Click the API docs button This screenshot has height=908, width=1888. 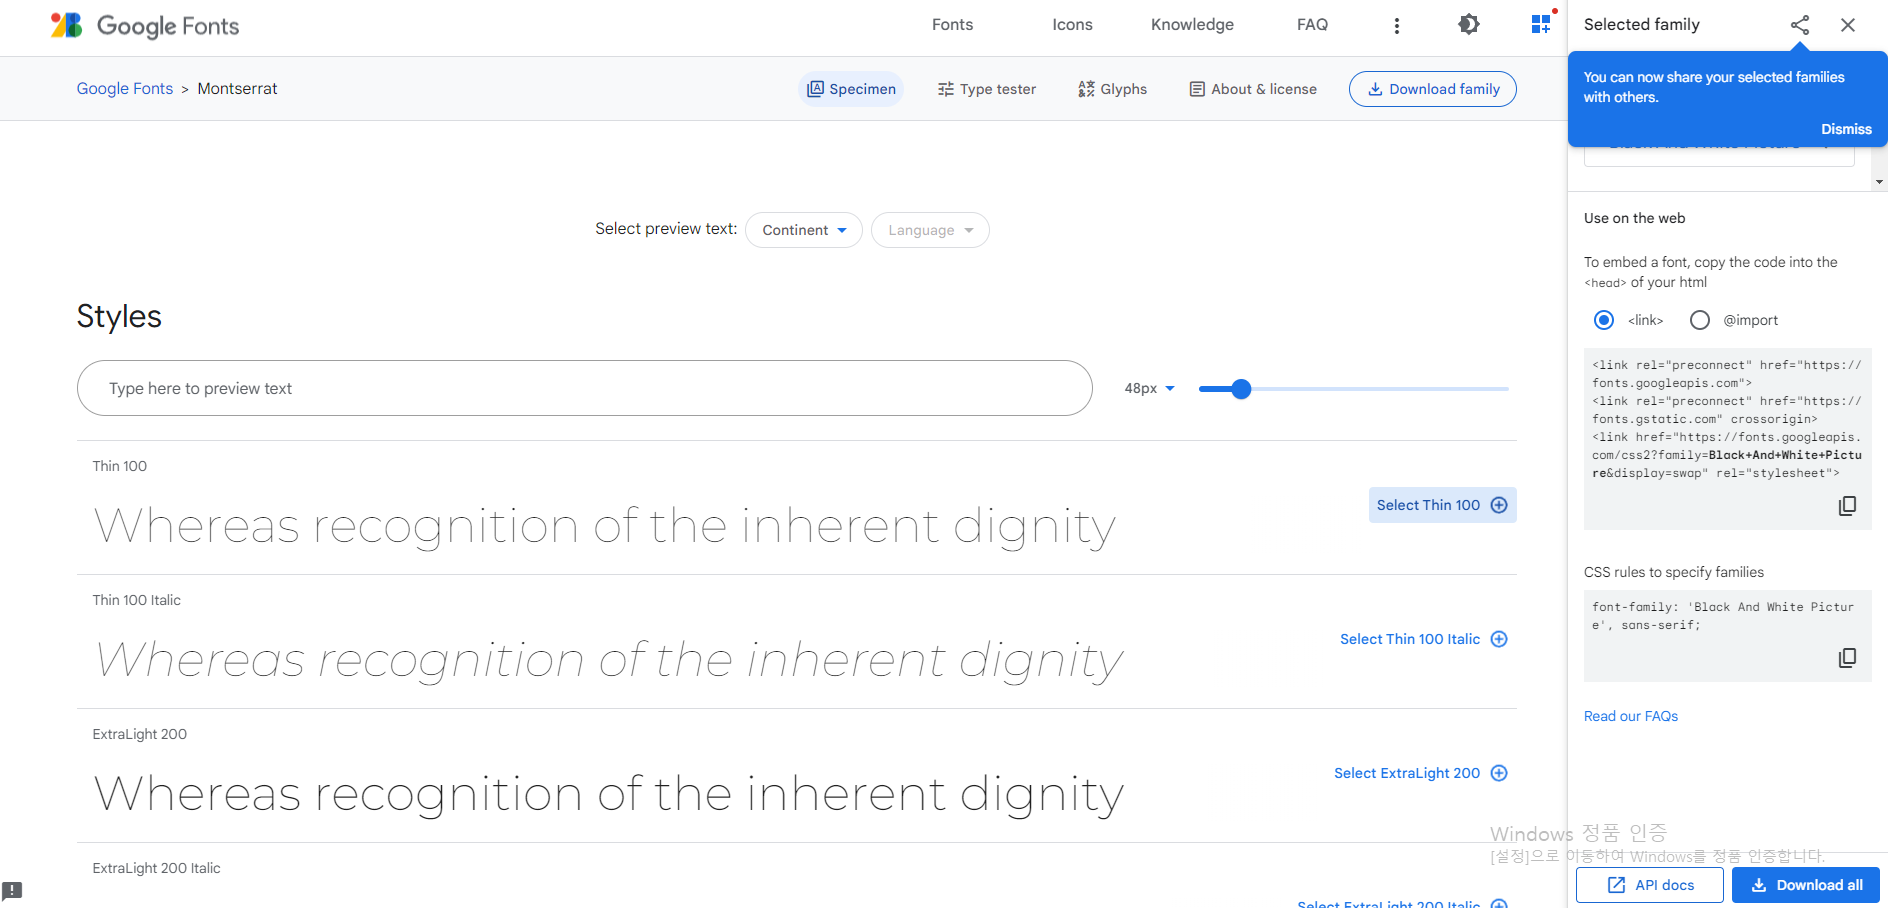tap(1650, 885)
